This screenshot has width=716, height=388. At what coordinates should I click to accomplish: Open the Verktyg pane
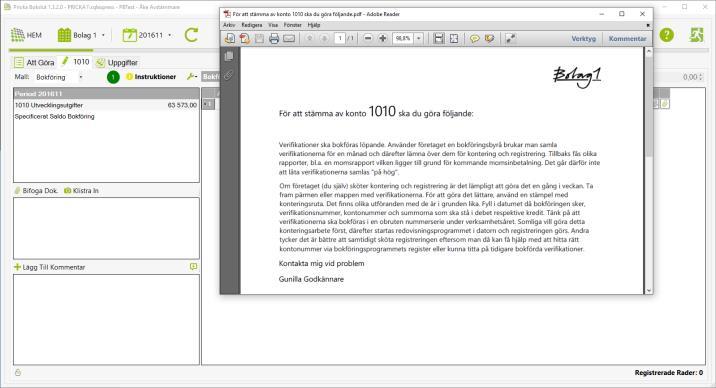point(584,39)
